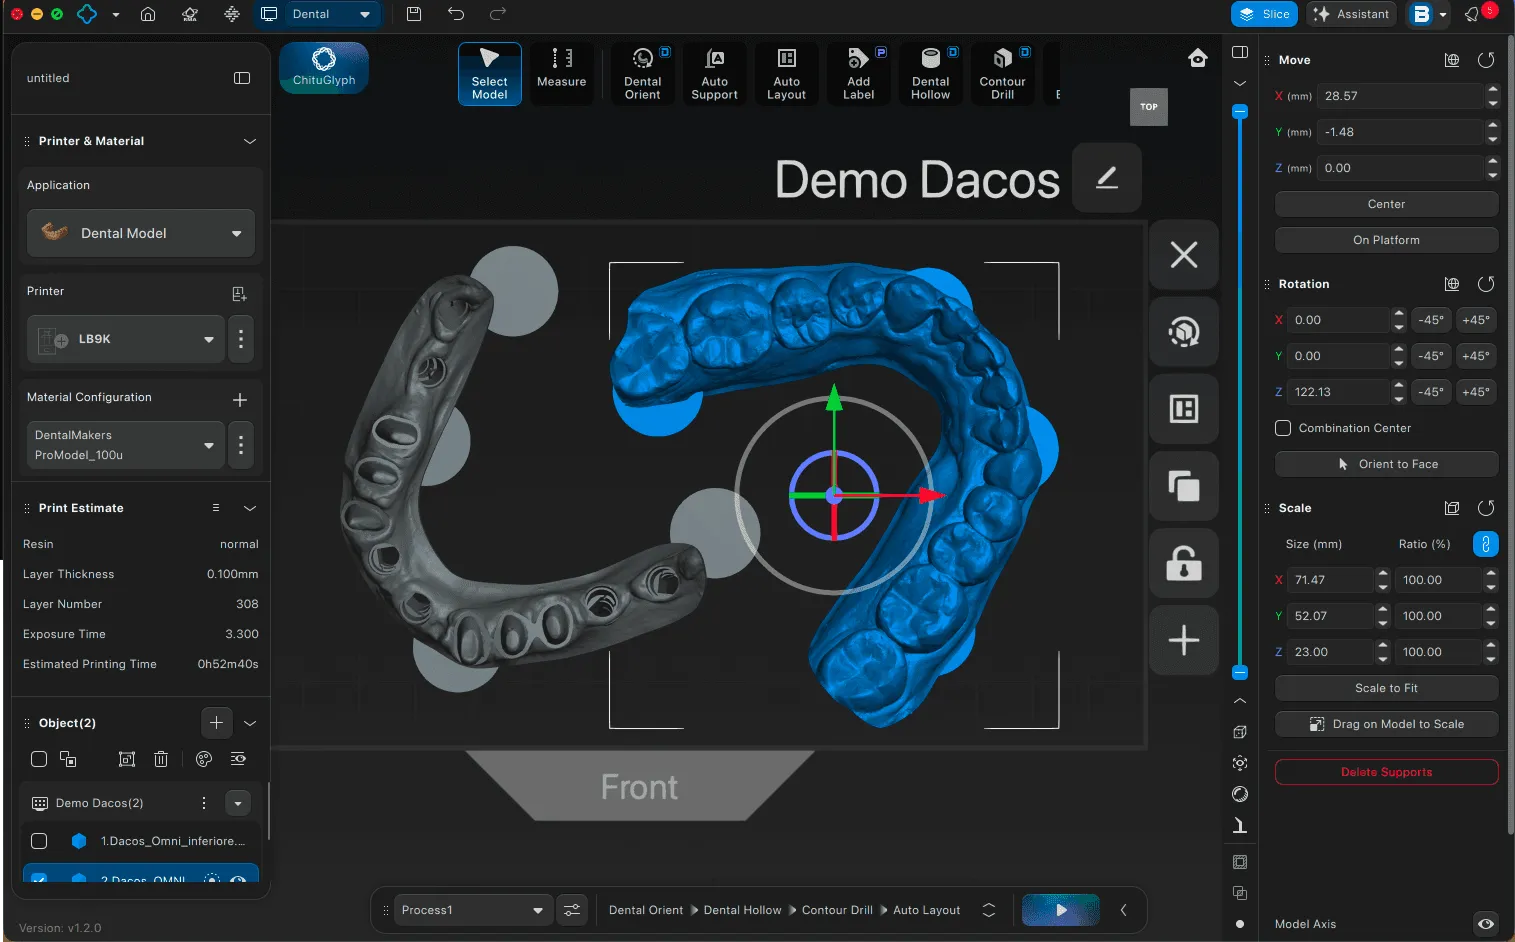Reset the Rotation values
Viewport: 1515px width, 942px height.
(x=1486, y=284)
